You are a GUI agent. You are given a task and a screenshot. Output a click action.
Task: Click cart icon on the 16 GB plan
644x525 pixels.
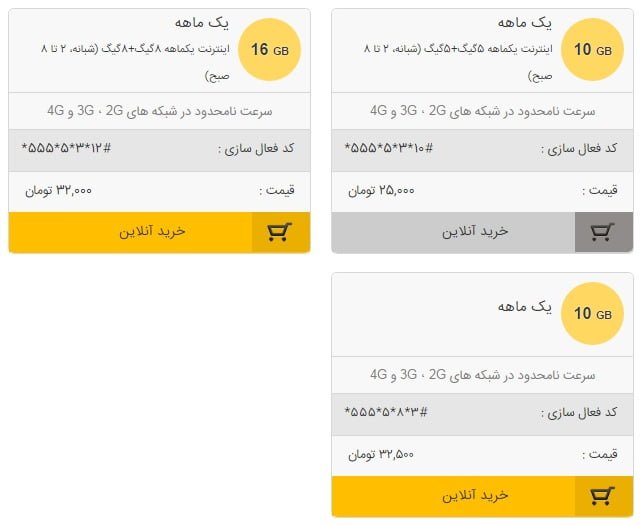pyautogui.click(x=281, y=232)
